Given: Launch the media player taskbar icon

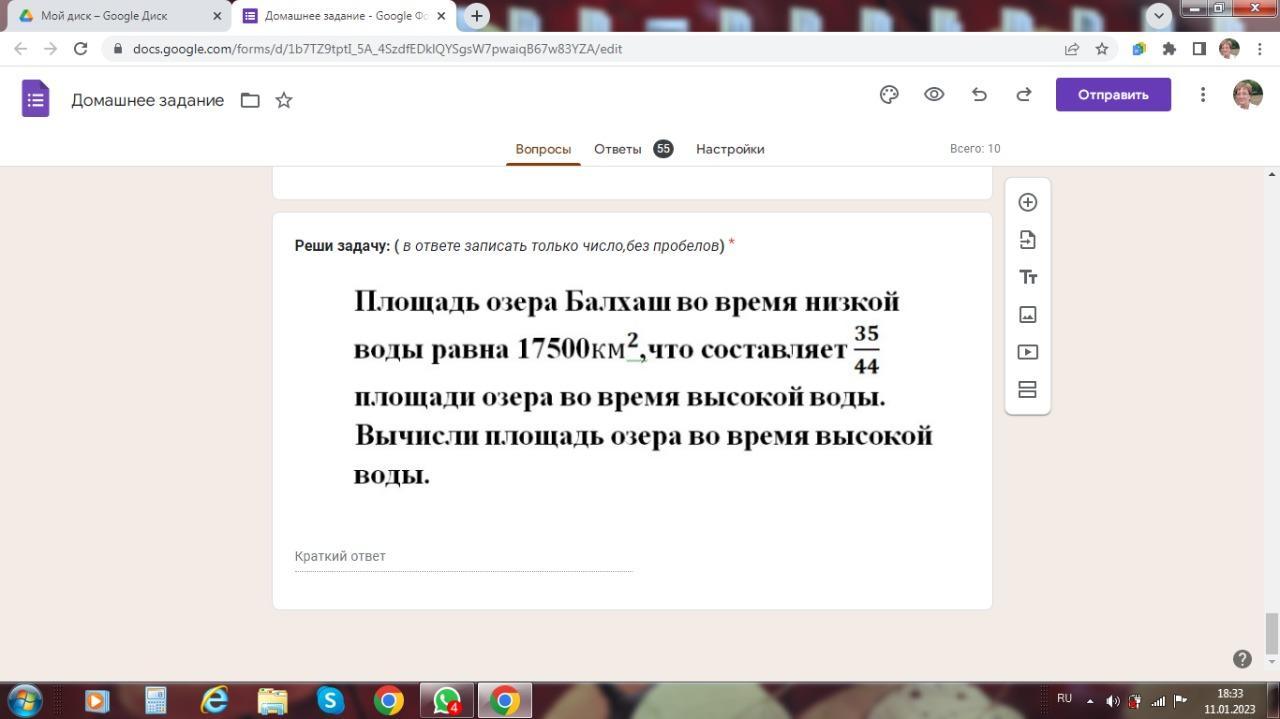Looking at the screenshot, I should coord(97,701).
